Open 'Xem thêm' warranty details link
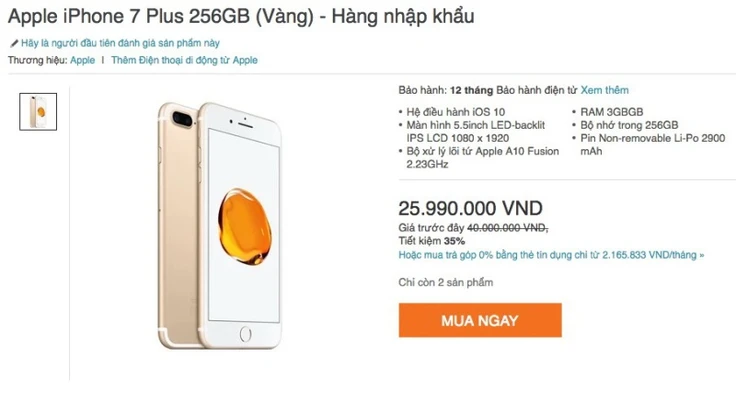Screen dimensions: 736x415 (x=605, y=90)
